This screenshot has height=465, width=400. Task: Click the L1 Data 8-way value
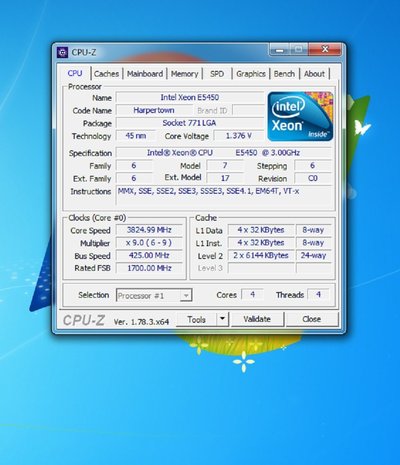coord(313,230)
